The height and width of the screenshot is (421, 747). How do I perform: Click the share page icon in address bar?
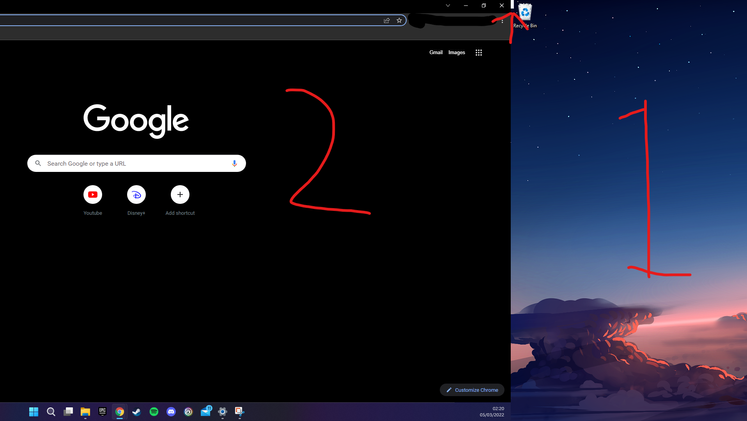point(386,20)
